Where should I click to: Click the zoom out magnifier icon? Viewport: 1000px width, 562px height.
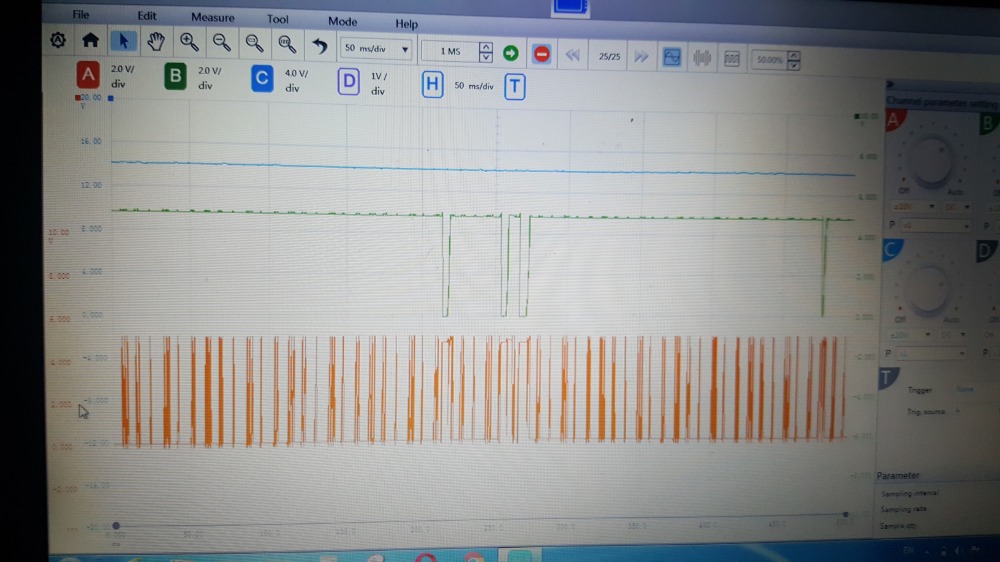coord(221,42)
